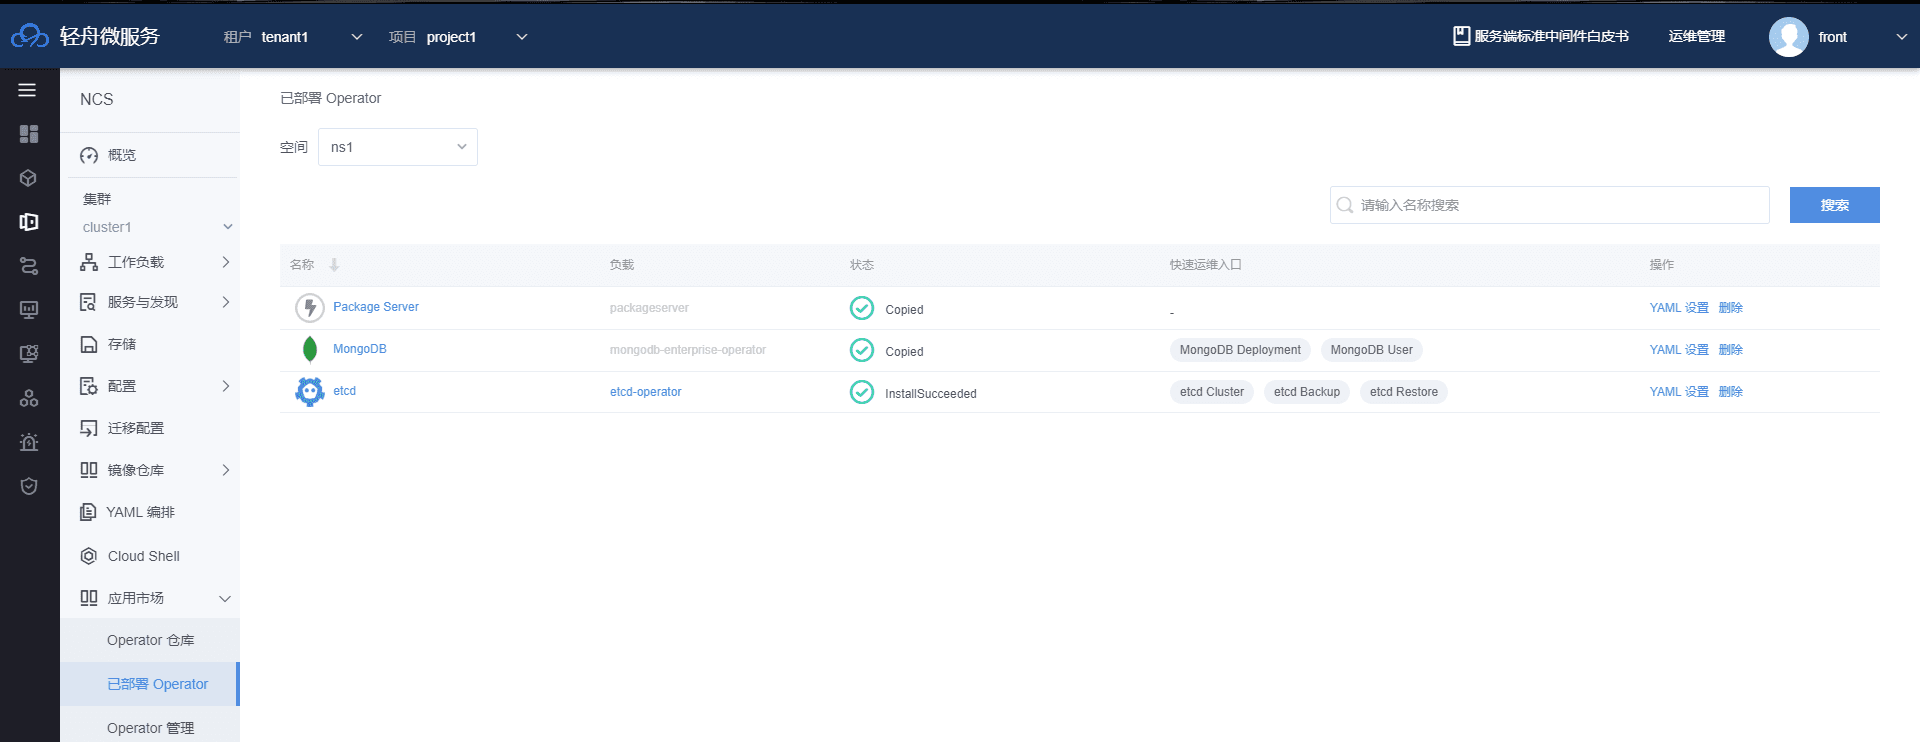Open the ns1 namespace dropdown
Screen dimensions: 1920x742
[397, 147]
